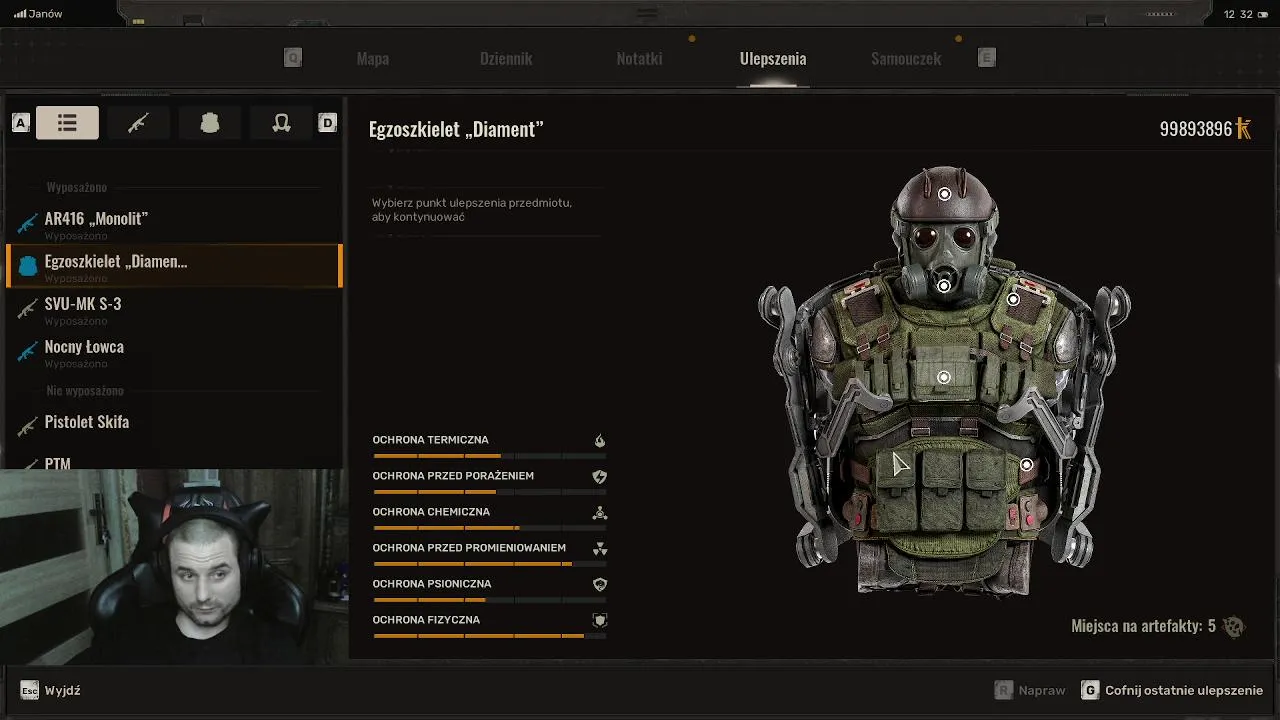
Task: Select the armor filter icon
Action: (x=210, y=123)
